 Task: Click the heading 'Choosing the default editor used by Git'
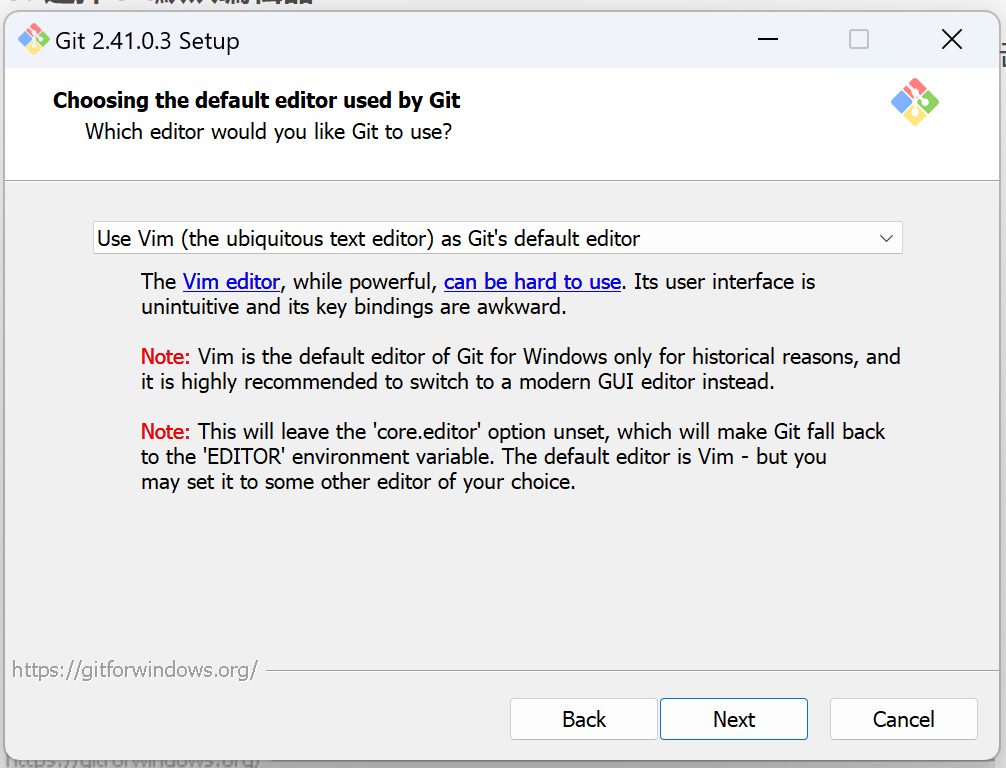(x=257, y=100)
